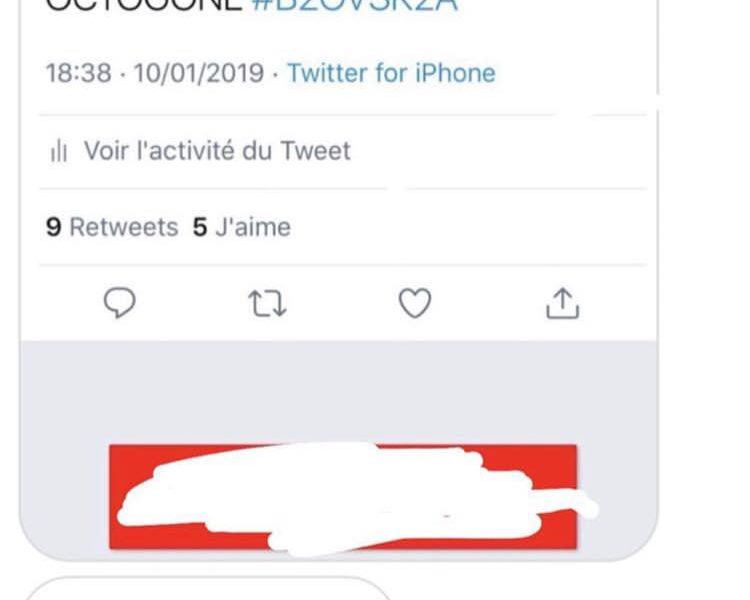Viewport: 750px width, 600px height.
Task: Open Voir l'activité du Tweet
Action: click(218, 151)
